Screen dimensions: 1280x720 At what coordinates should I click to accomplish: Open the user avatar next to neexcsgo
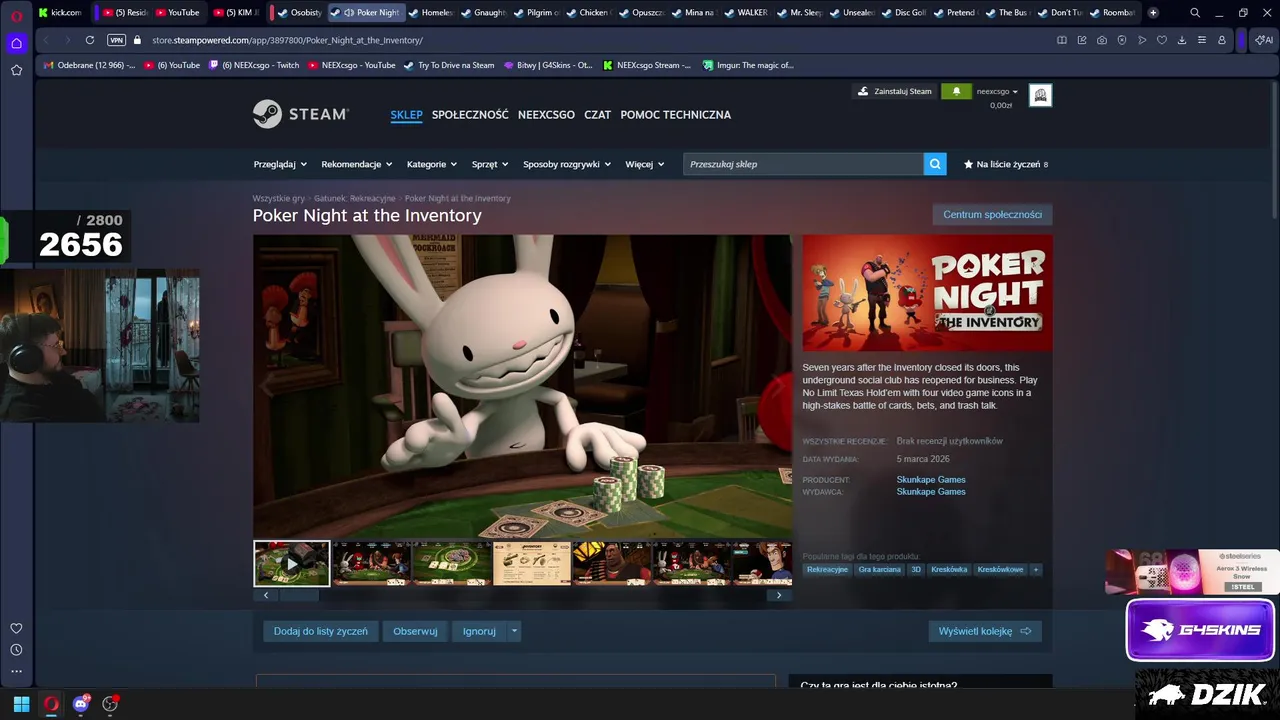pyautogui.click(x=1040, y=95)
